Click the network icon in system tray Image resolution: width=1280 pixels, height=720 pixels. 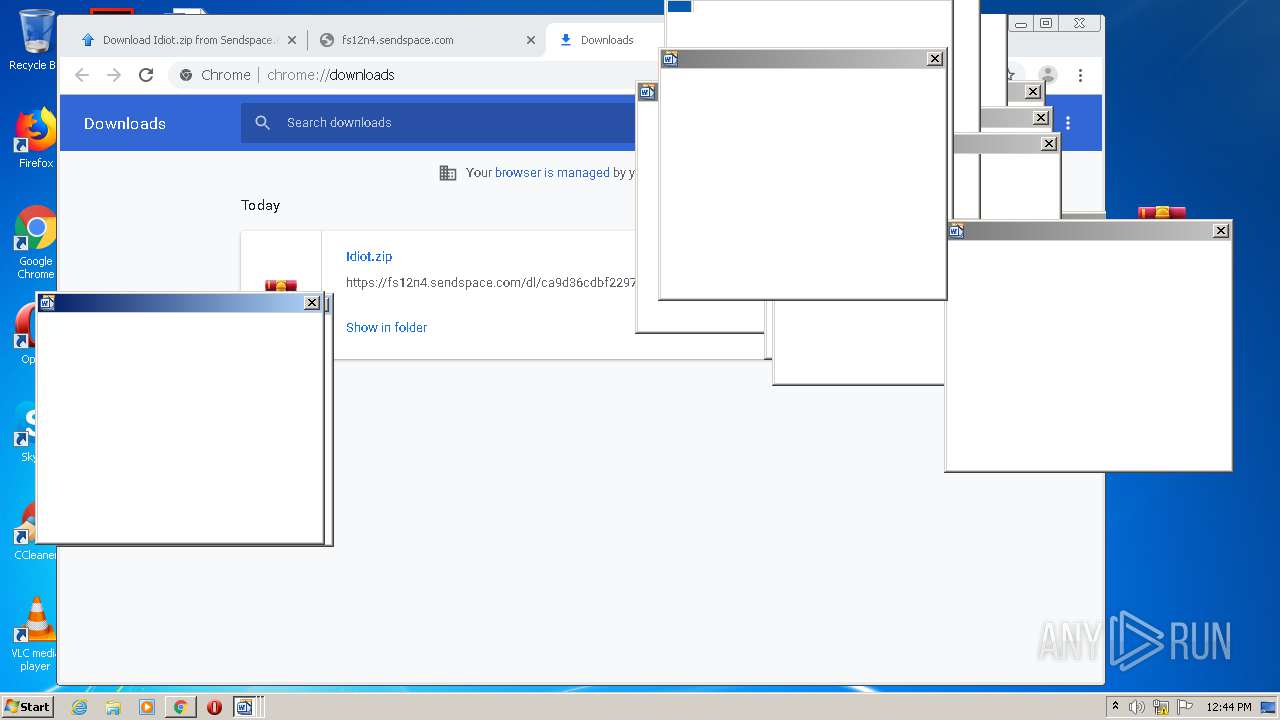pyautogui.click(x=1161, y=707)
